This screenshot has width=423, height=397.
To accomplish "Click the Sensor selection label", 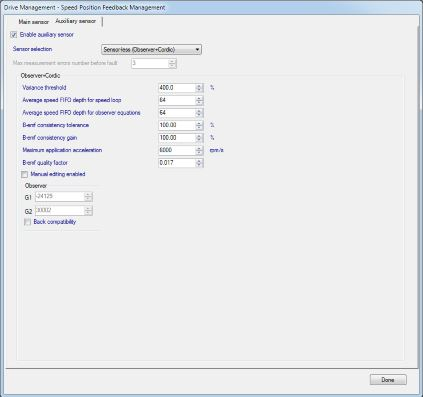I will point(32,49).
